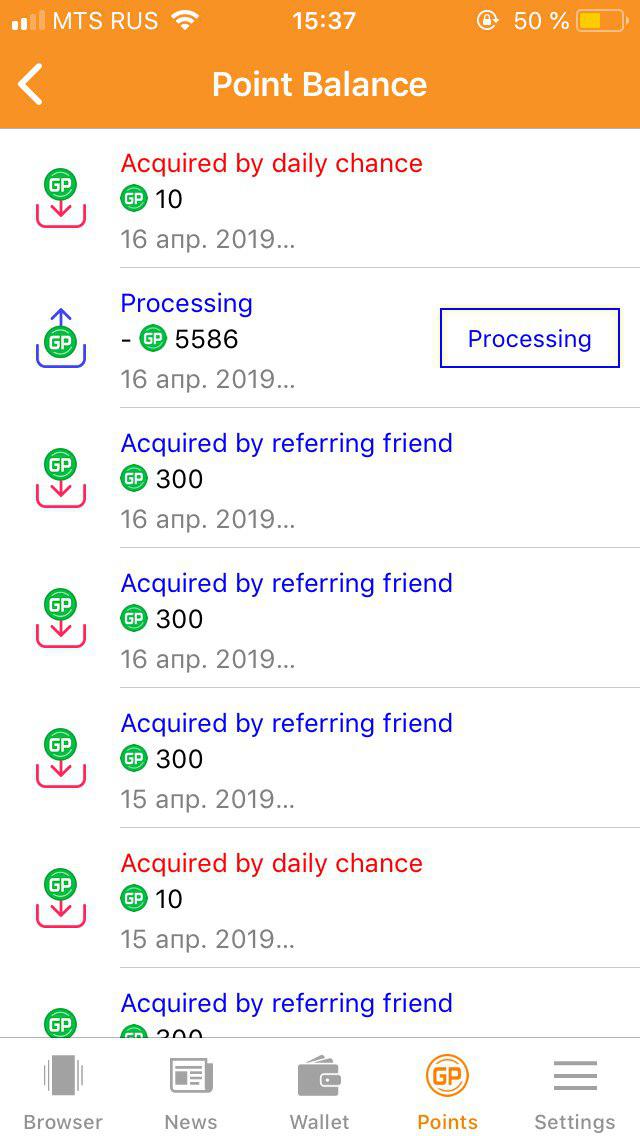Tap the Points tab label
Screen dimensions: 640x1136
(x=447, y=1122)
